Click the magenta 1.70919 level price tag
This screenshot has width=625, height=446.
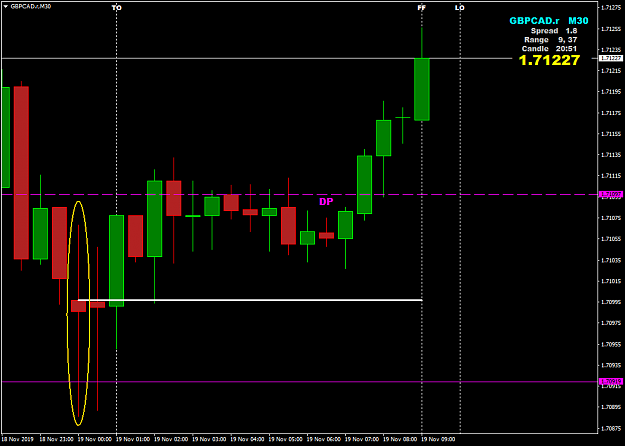pyautogui.click(x=611, y=381)
